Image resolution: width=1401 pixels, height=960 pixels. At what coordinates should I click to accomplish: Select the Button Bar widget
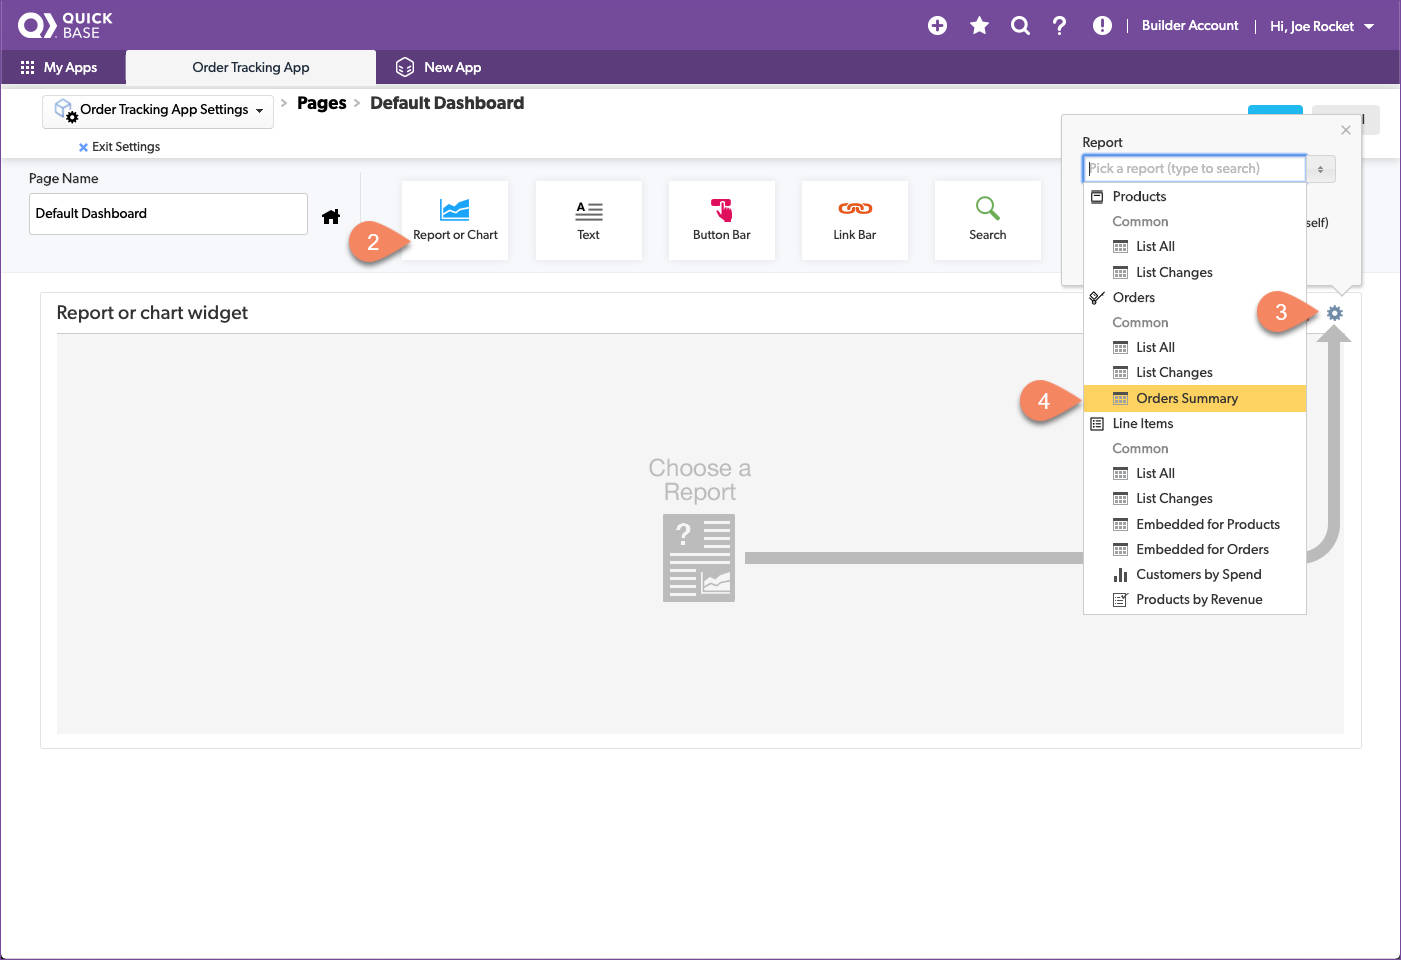[x=721, y=219]
